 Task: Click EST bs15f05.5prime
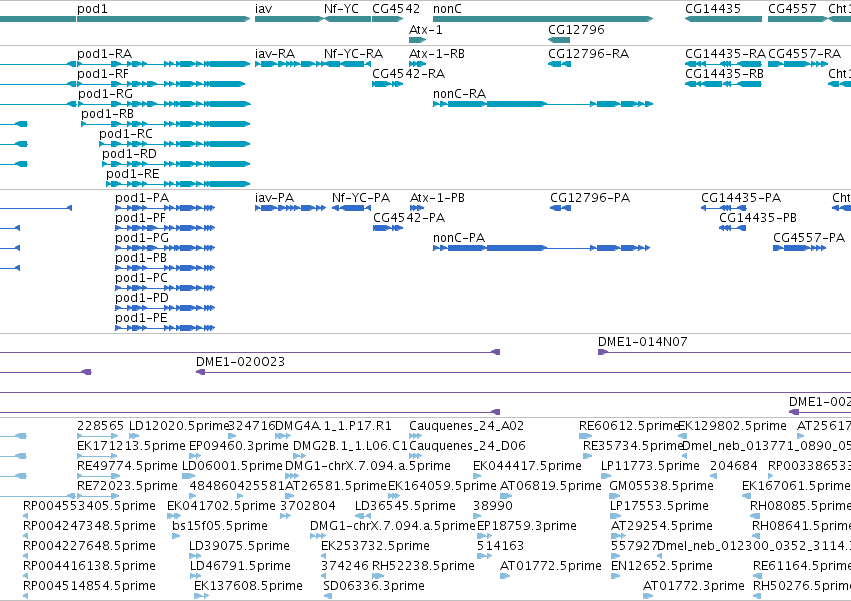point(220,526)
